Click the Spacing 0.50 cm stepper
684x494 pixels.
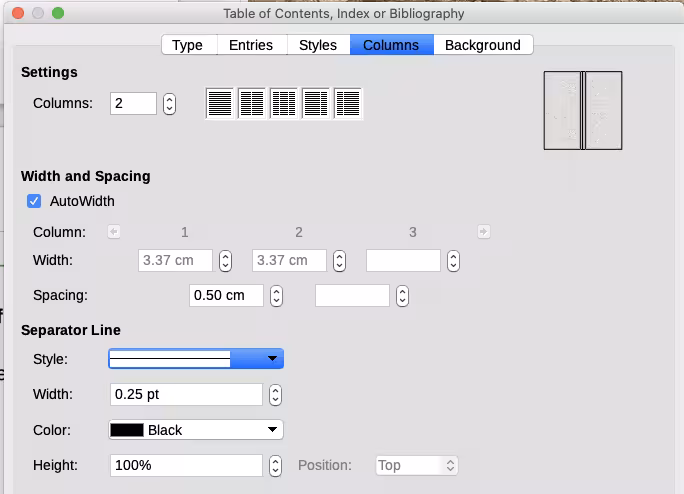coord(276,296)
